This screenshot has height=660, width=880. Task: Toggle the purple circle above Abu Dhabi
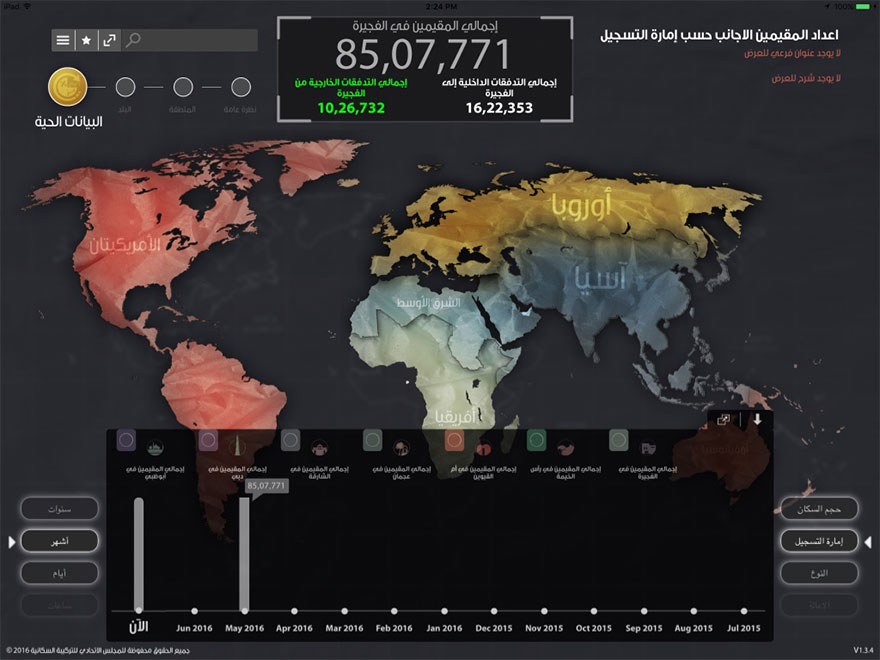coord(127,437)
